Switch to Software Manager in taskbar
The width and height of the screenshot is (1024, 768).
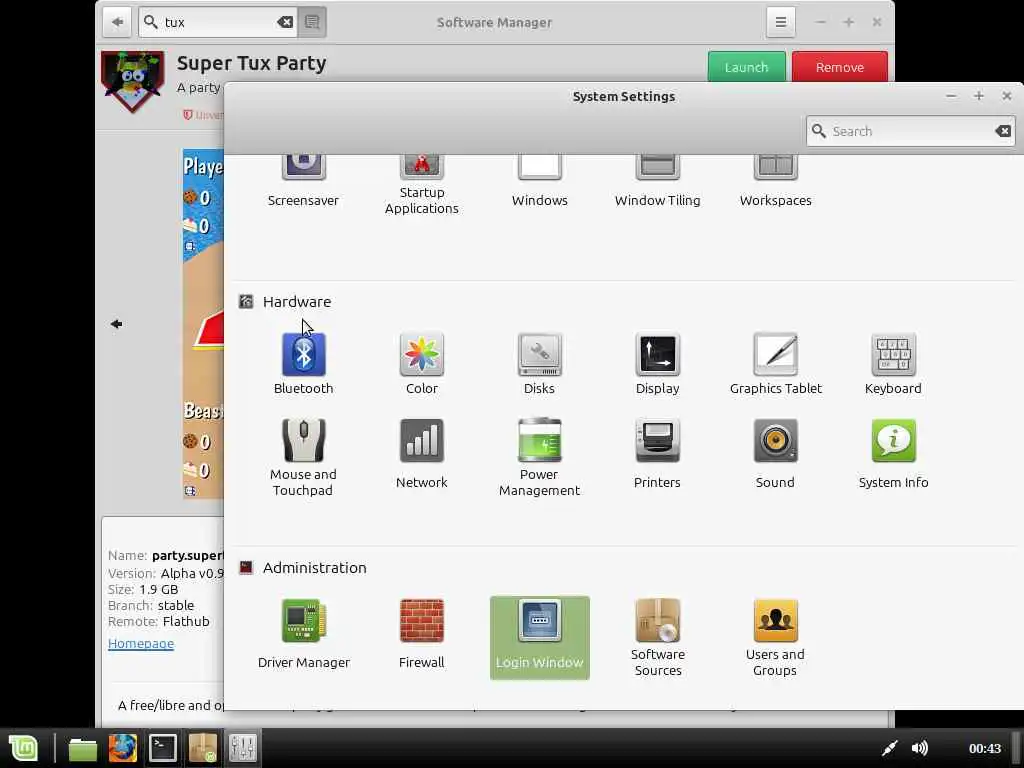coord(202,748)
